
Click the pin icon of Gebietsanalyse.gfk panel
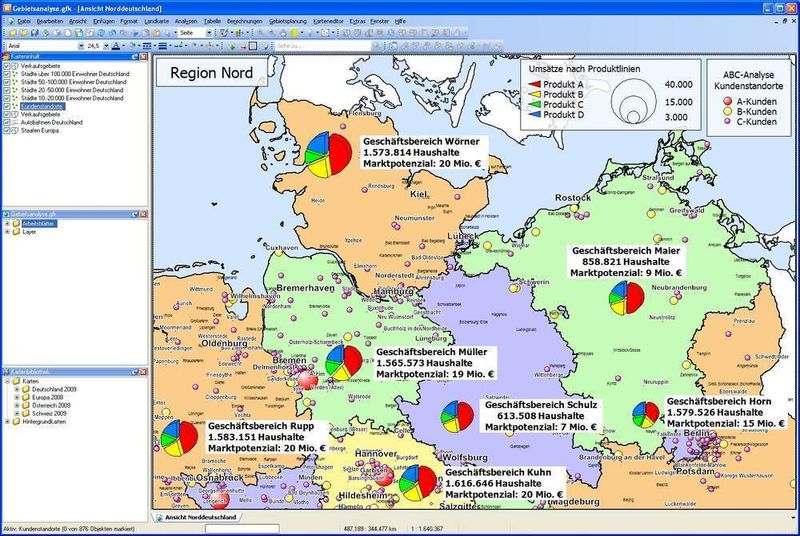[135, 215]
